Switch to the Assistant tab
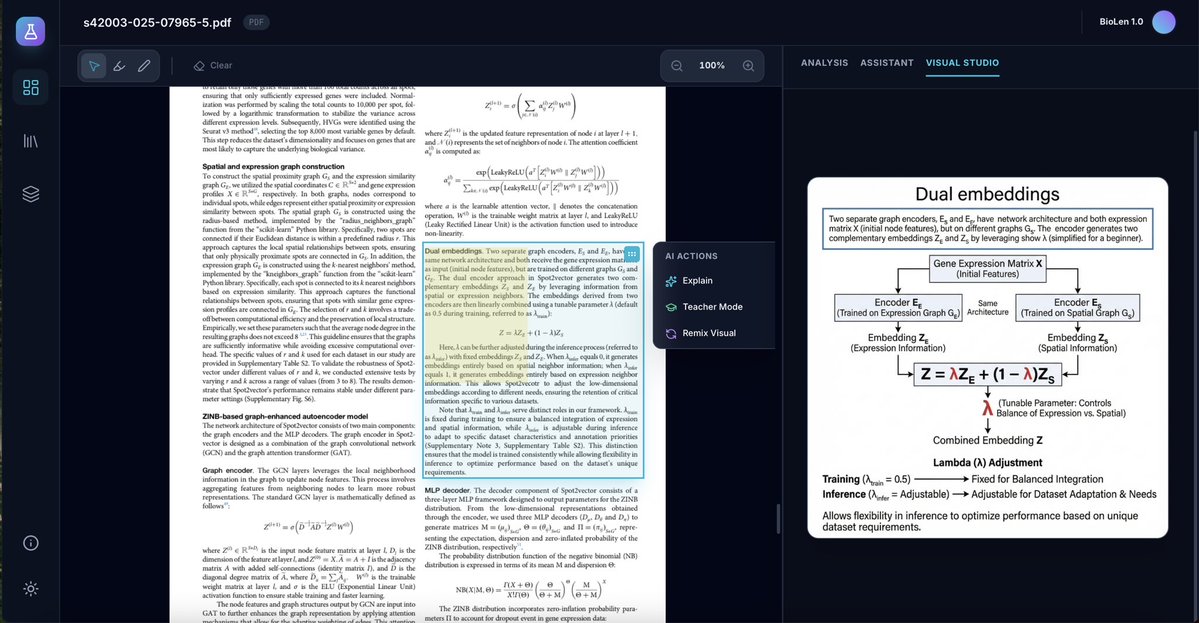Screen dimensions: 1199x623 coord(886,62)
